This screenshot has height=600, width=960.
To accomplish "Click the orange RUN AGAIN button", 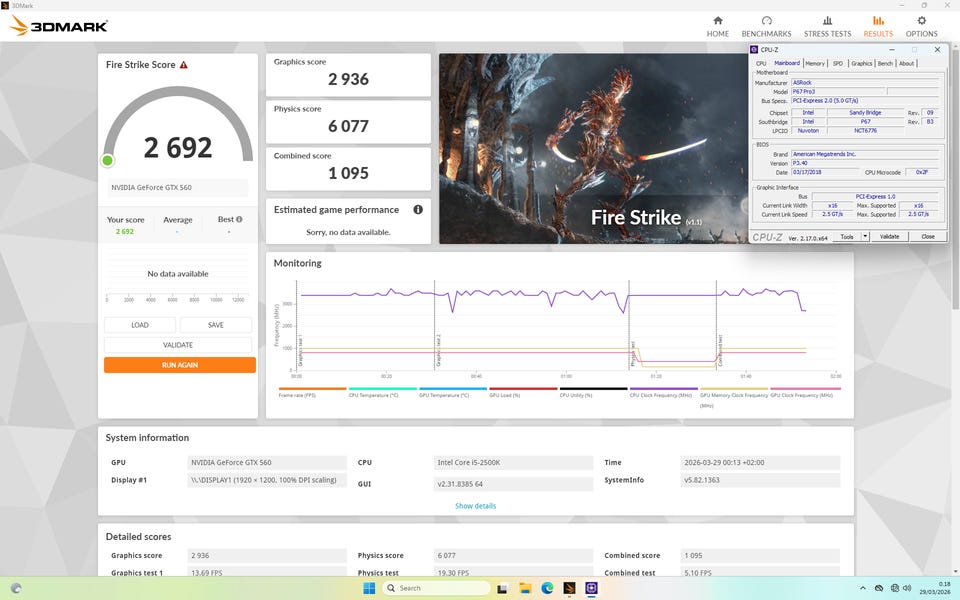I will 179,365.
